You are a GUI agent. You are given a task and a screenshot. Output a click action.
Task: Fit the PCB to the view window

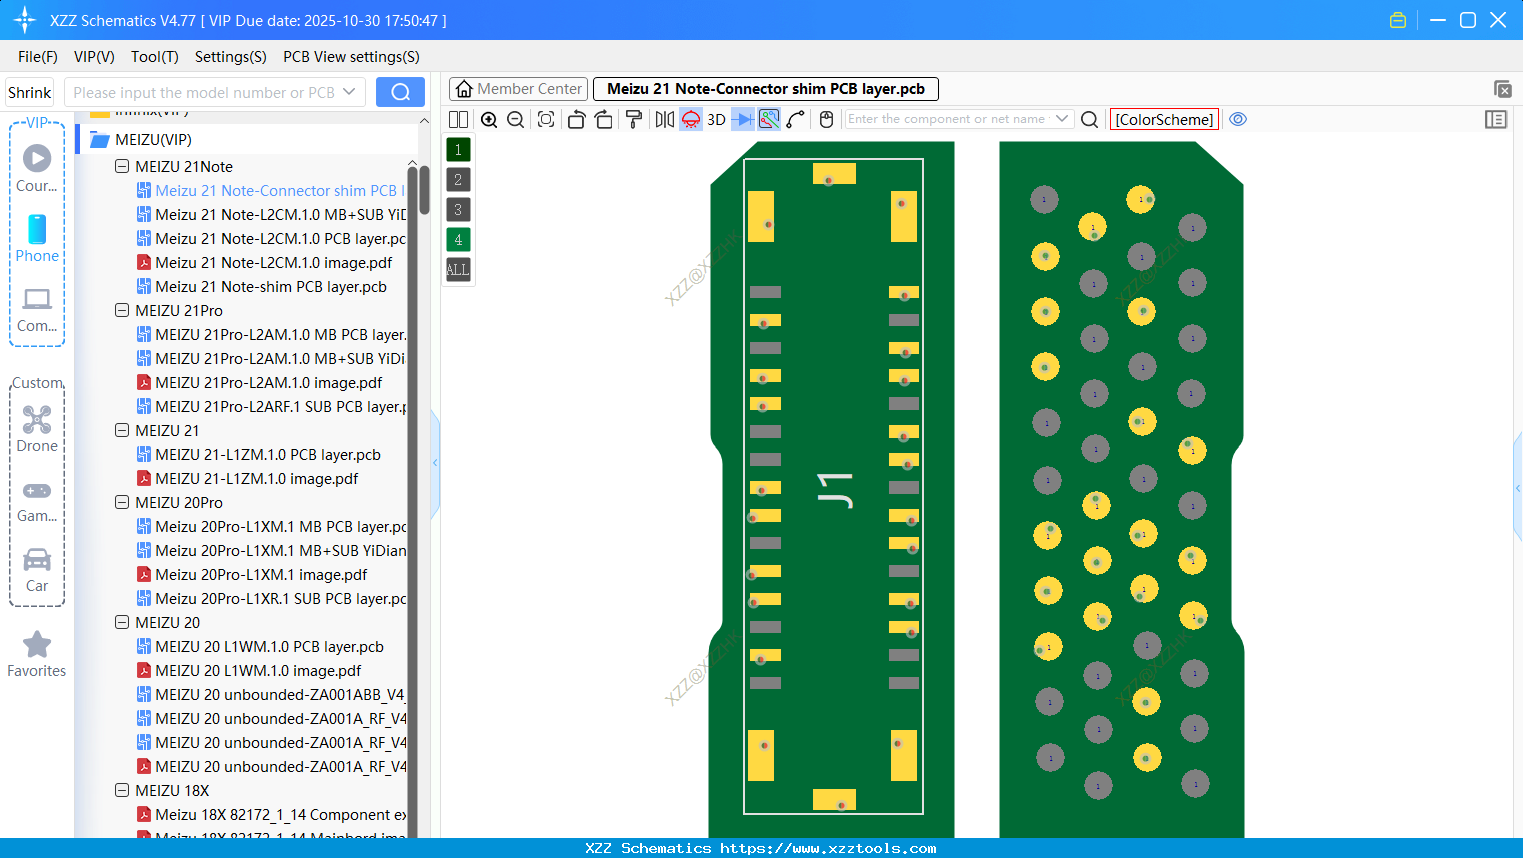point(546,120)
